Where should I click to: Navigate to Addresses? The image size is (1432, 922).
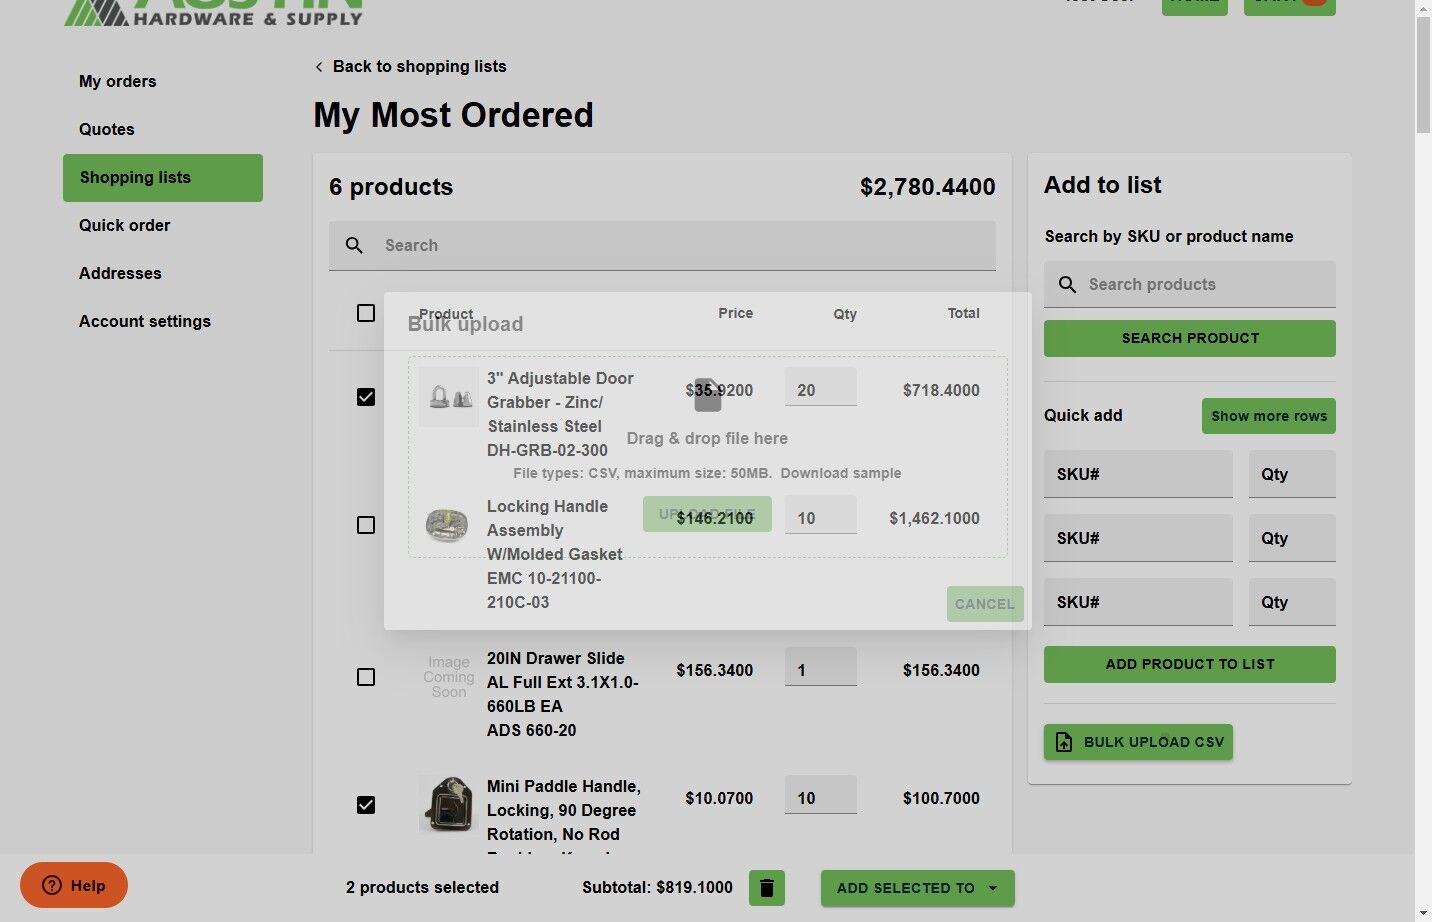[120, 273]
